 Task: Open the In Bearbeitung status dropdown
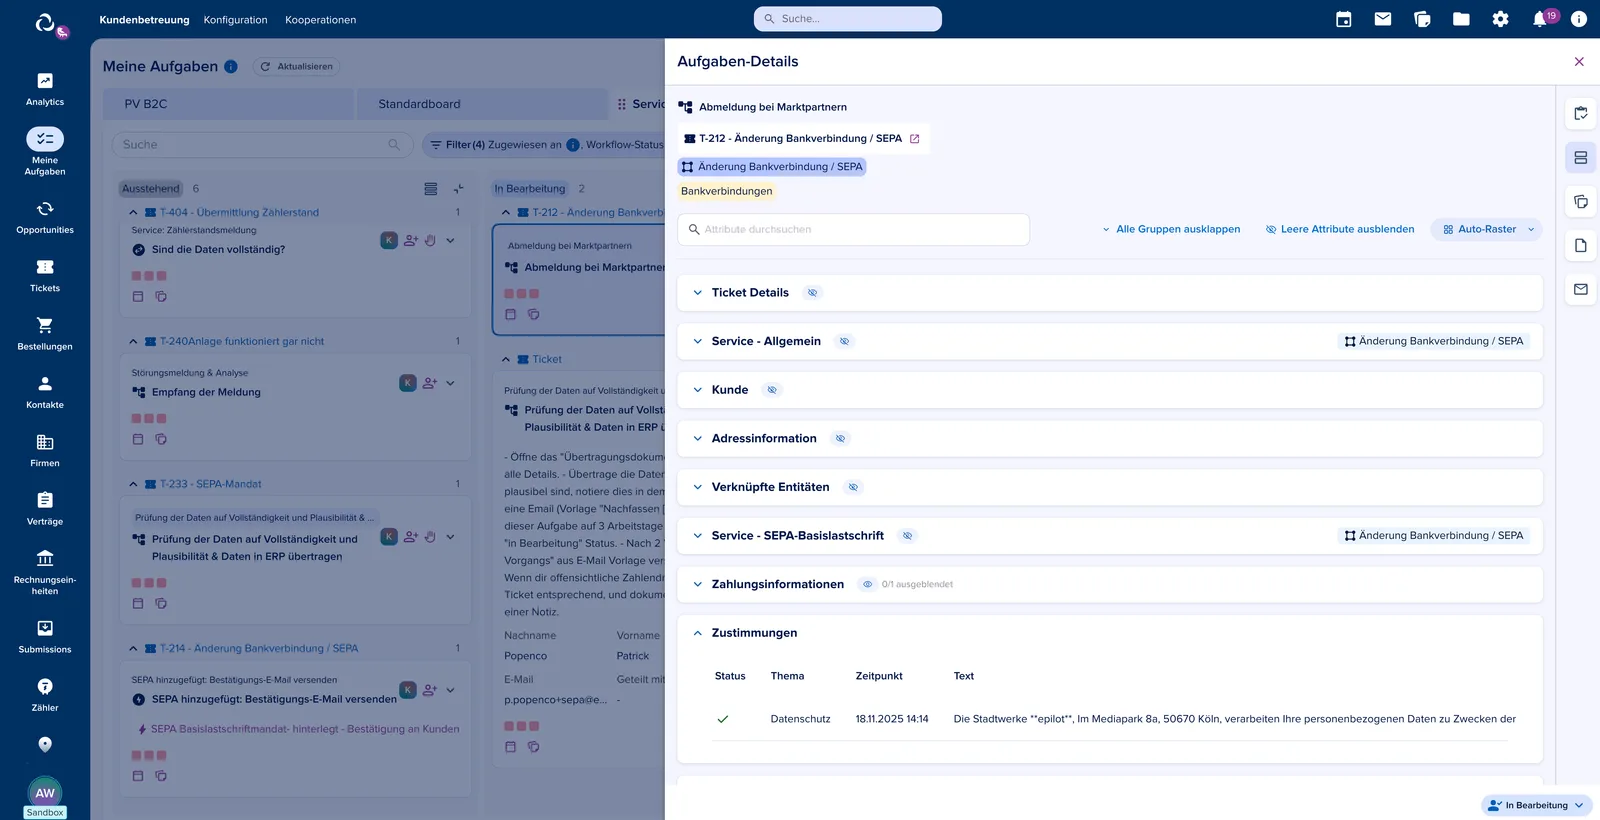(1536, 805)
